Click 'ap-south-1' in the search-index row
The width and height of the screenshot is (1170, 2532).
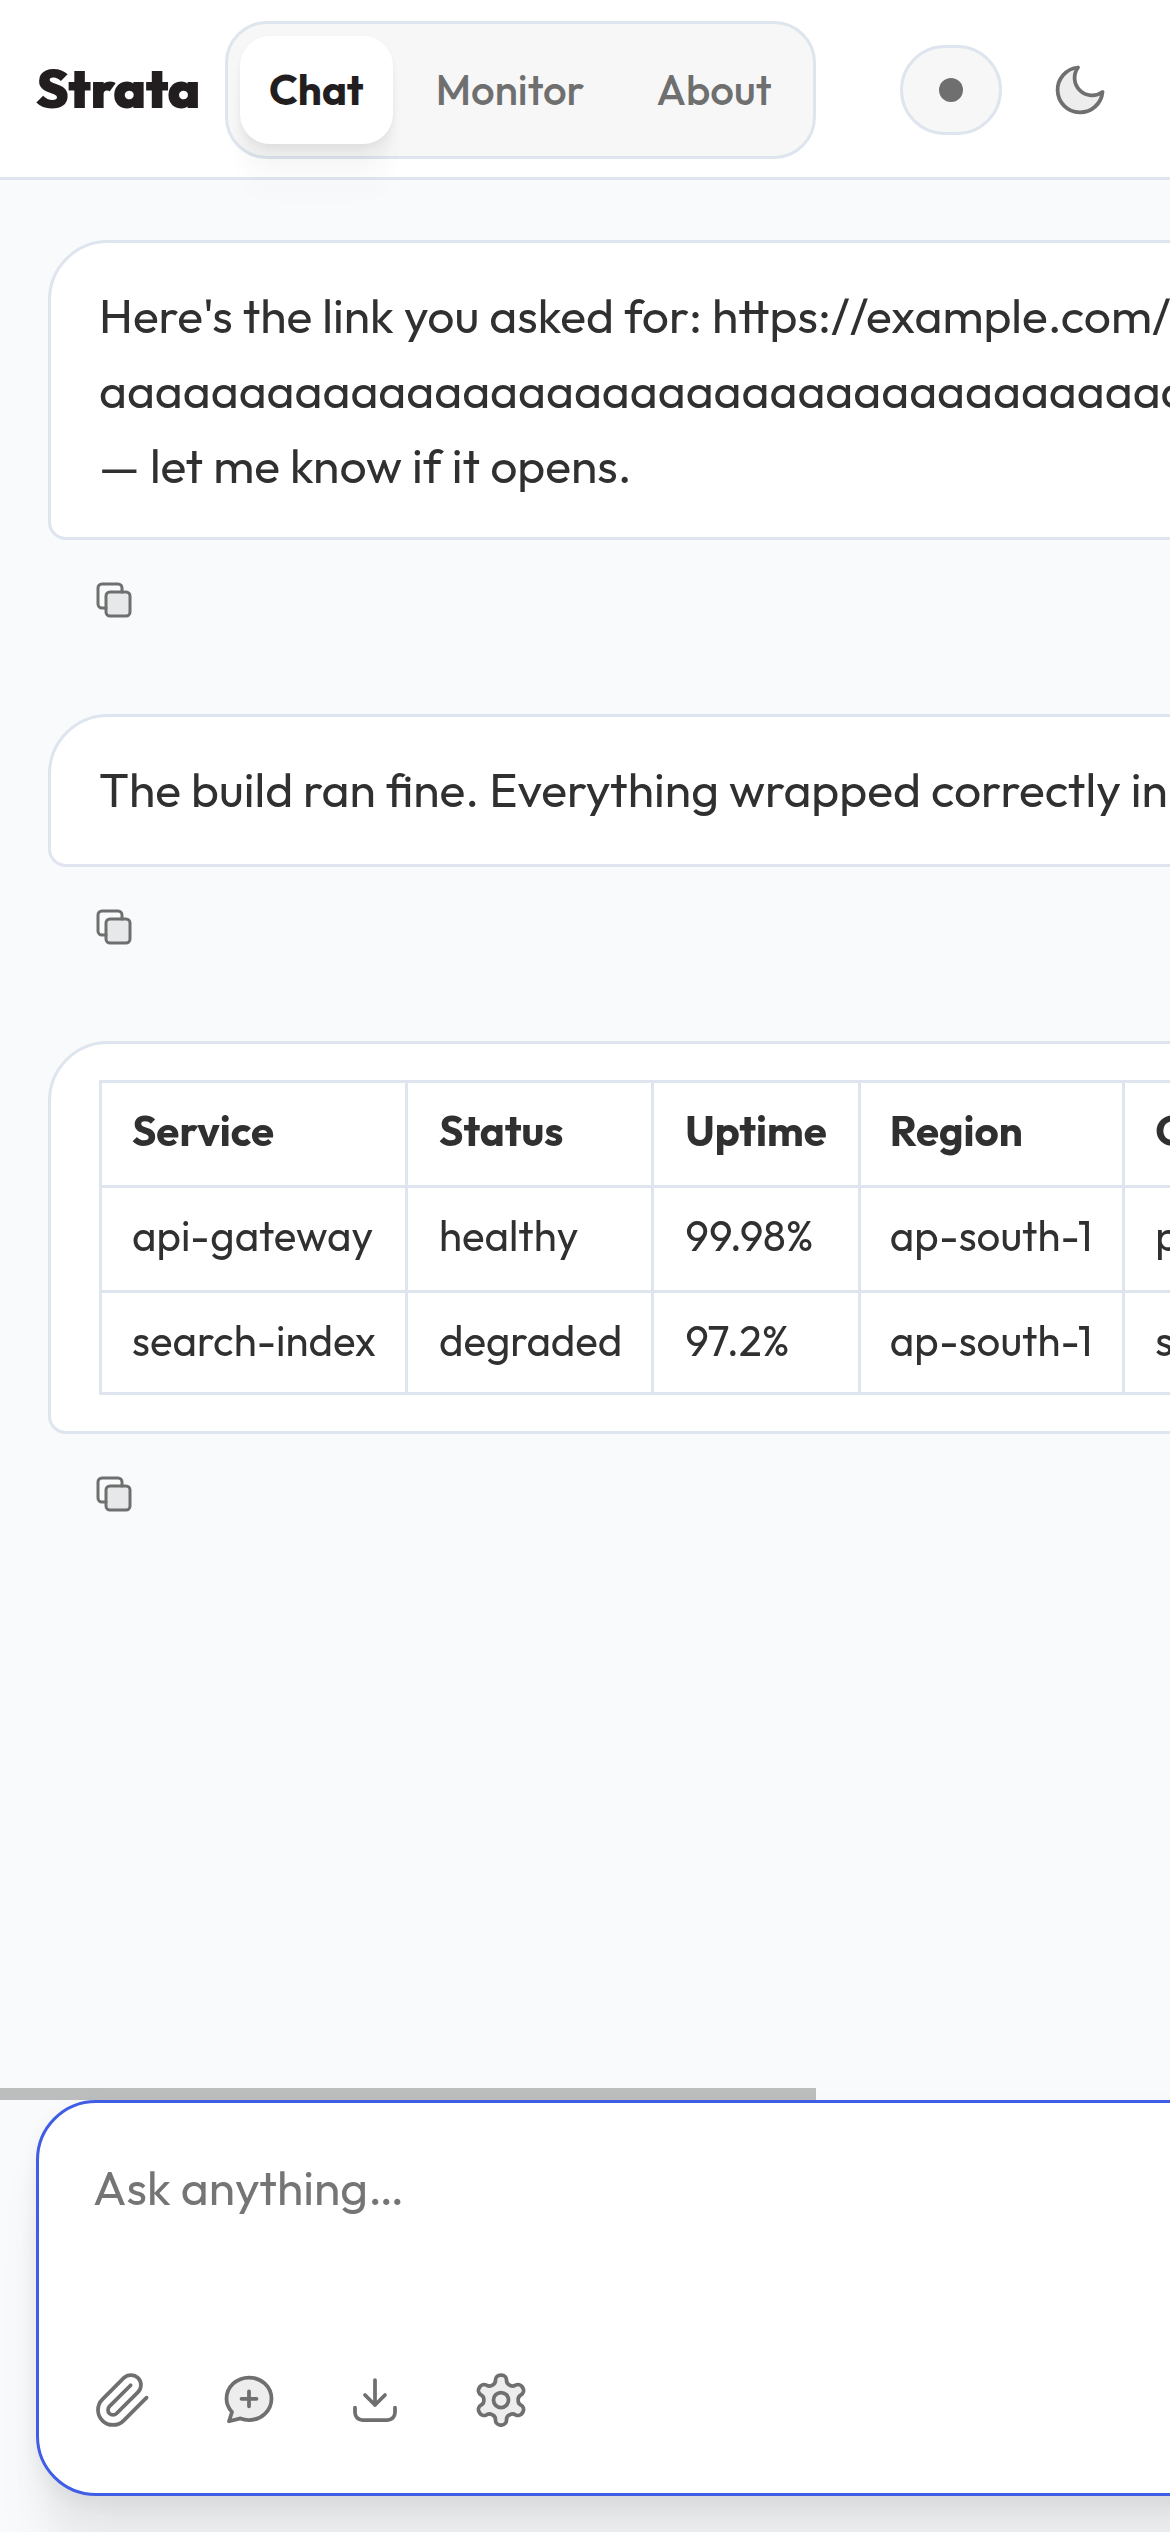(x=991, y=1342)
